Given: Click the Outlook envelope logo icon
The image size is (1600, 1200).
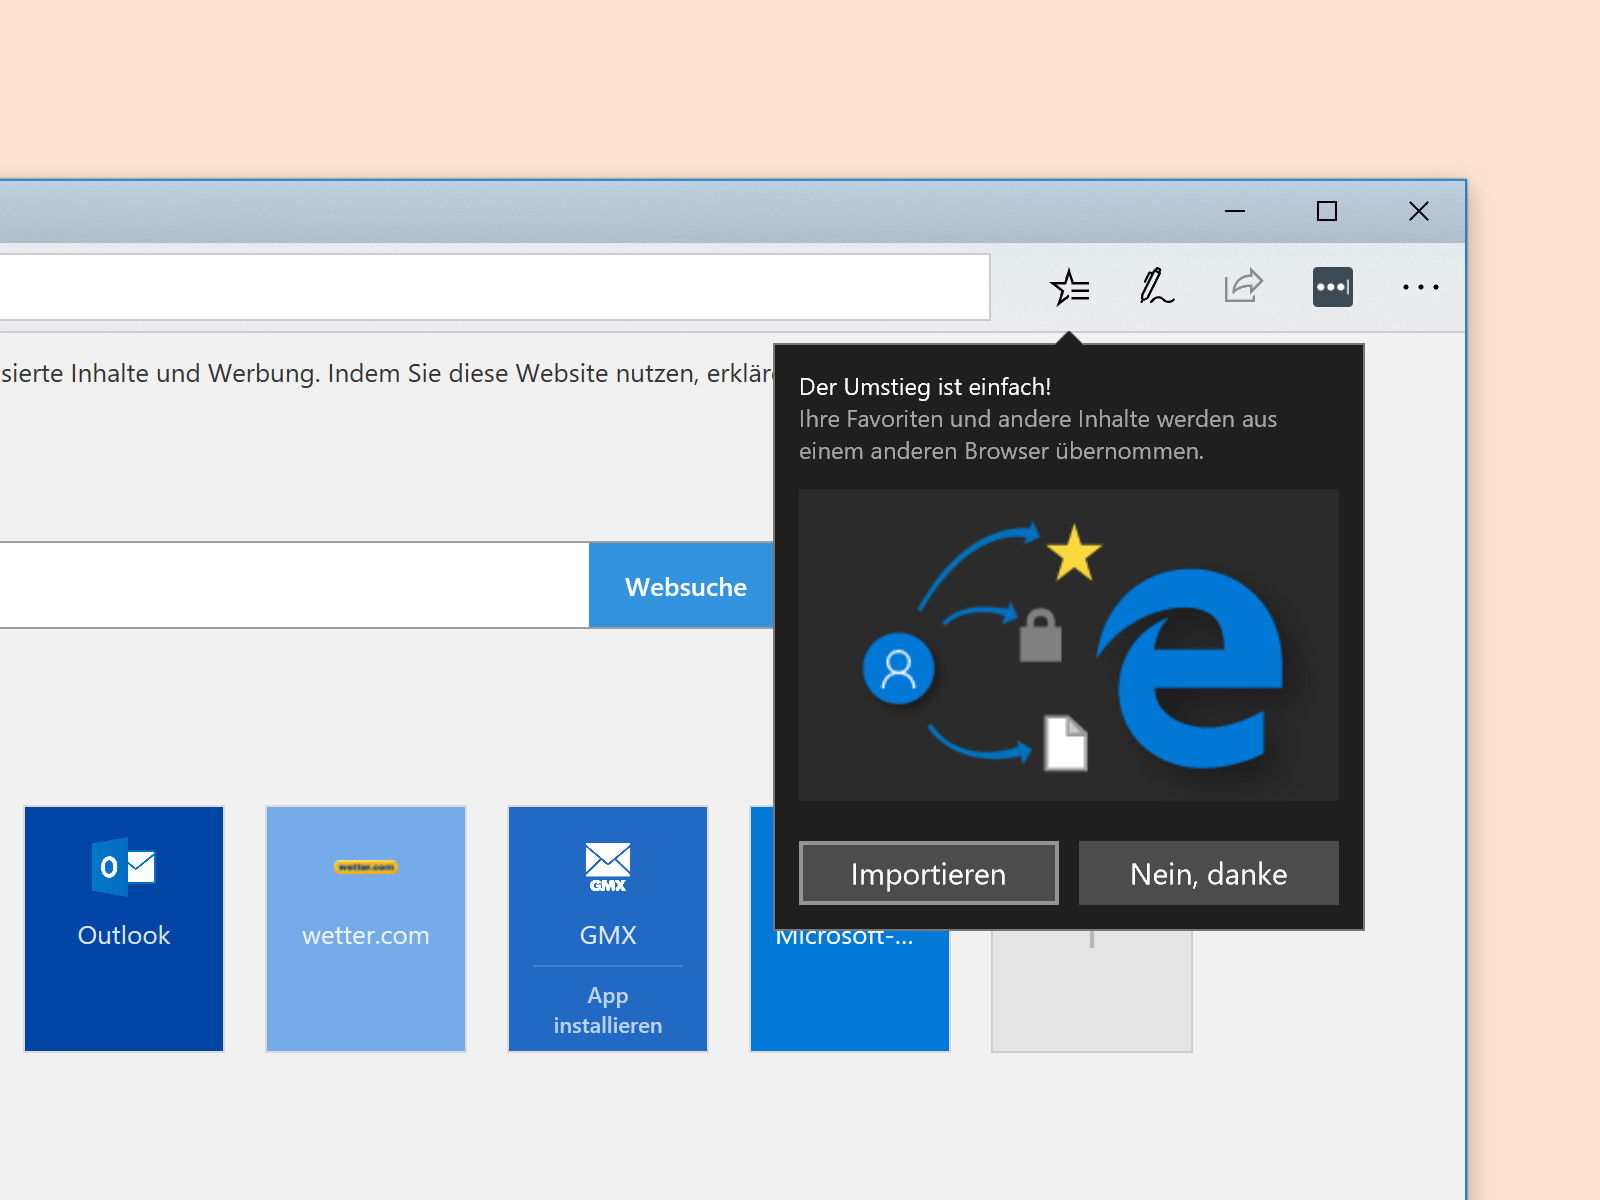Looking at the screenshot, I should coord(124,866).
